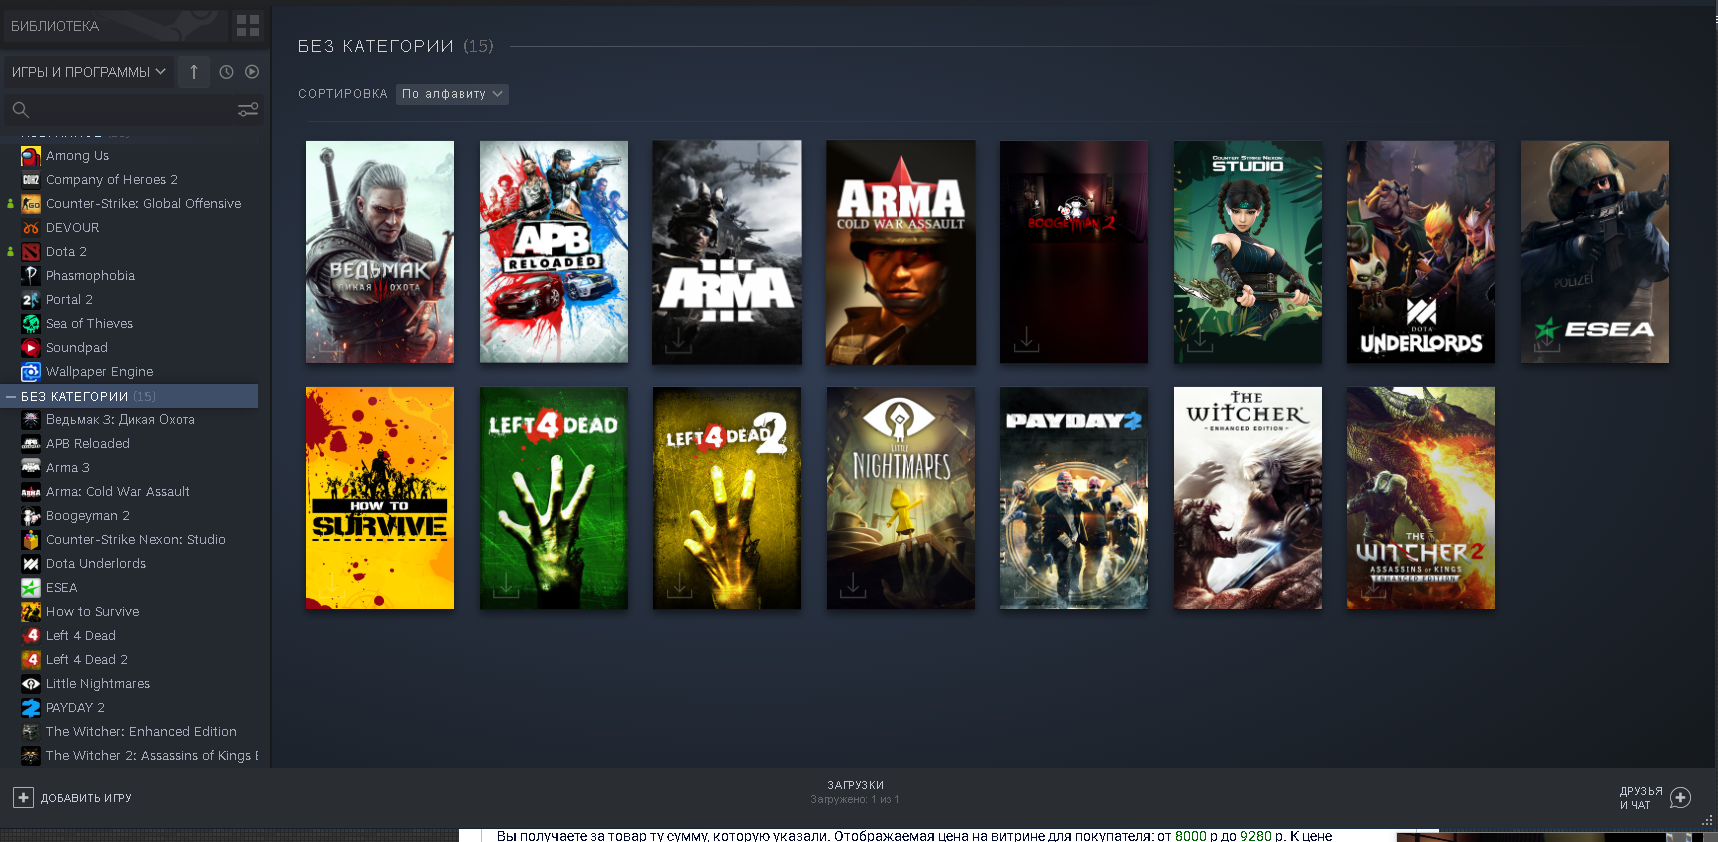Open Left 4 Dead 2 cover tile

pos(727,498)
